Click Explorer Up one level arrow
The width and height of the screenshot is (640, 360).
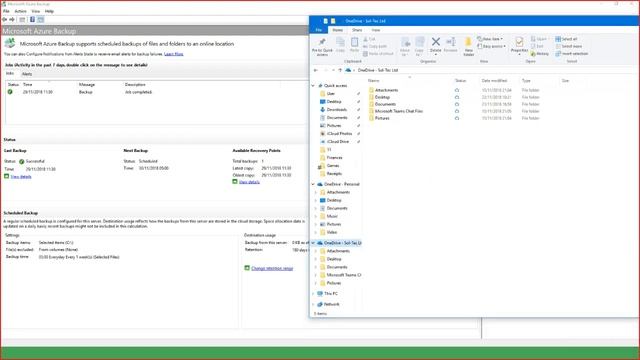340,70
